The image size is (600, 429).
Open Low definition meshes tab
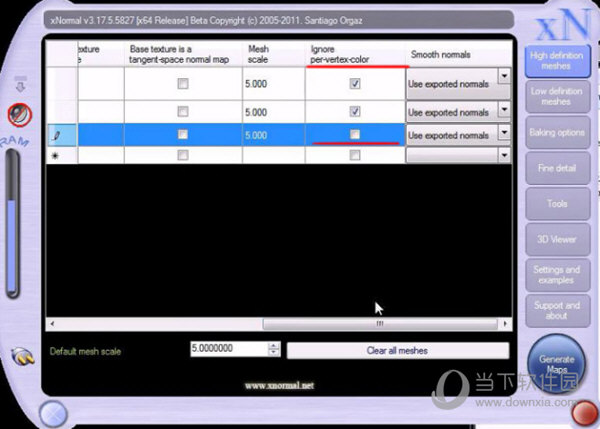point(557,96)
